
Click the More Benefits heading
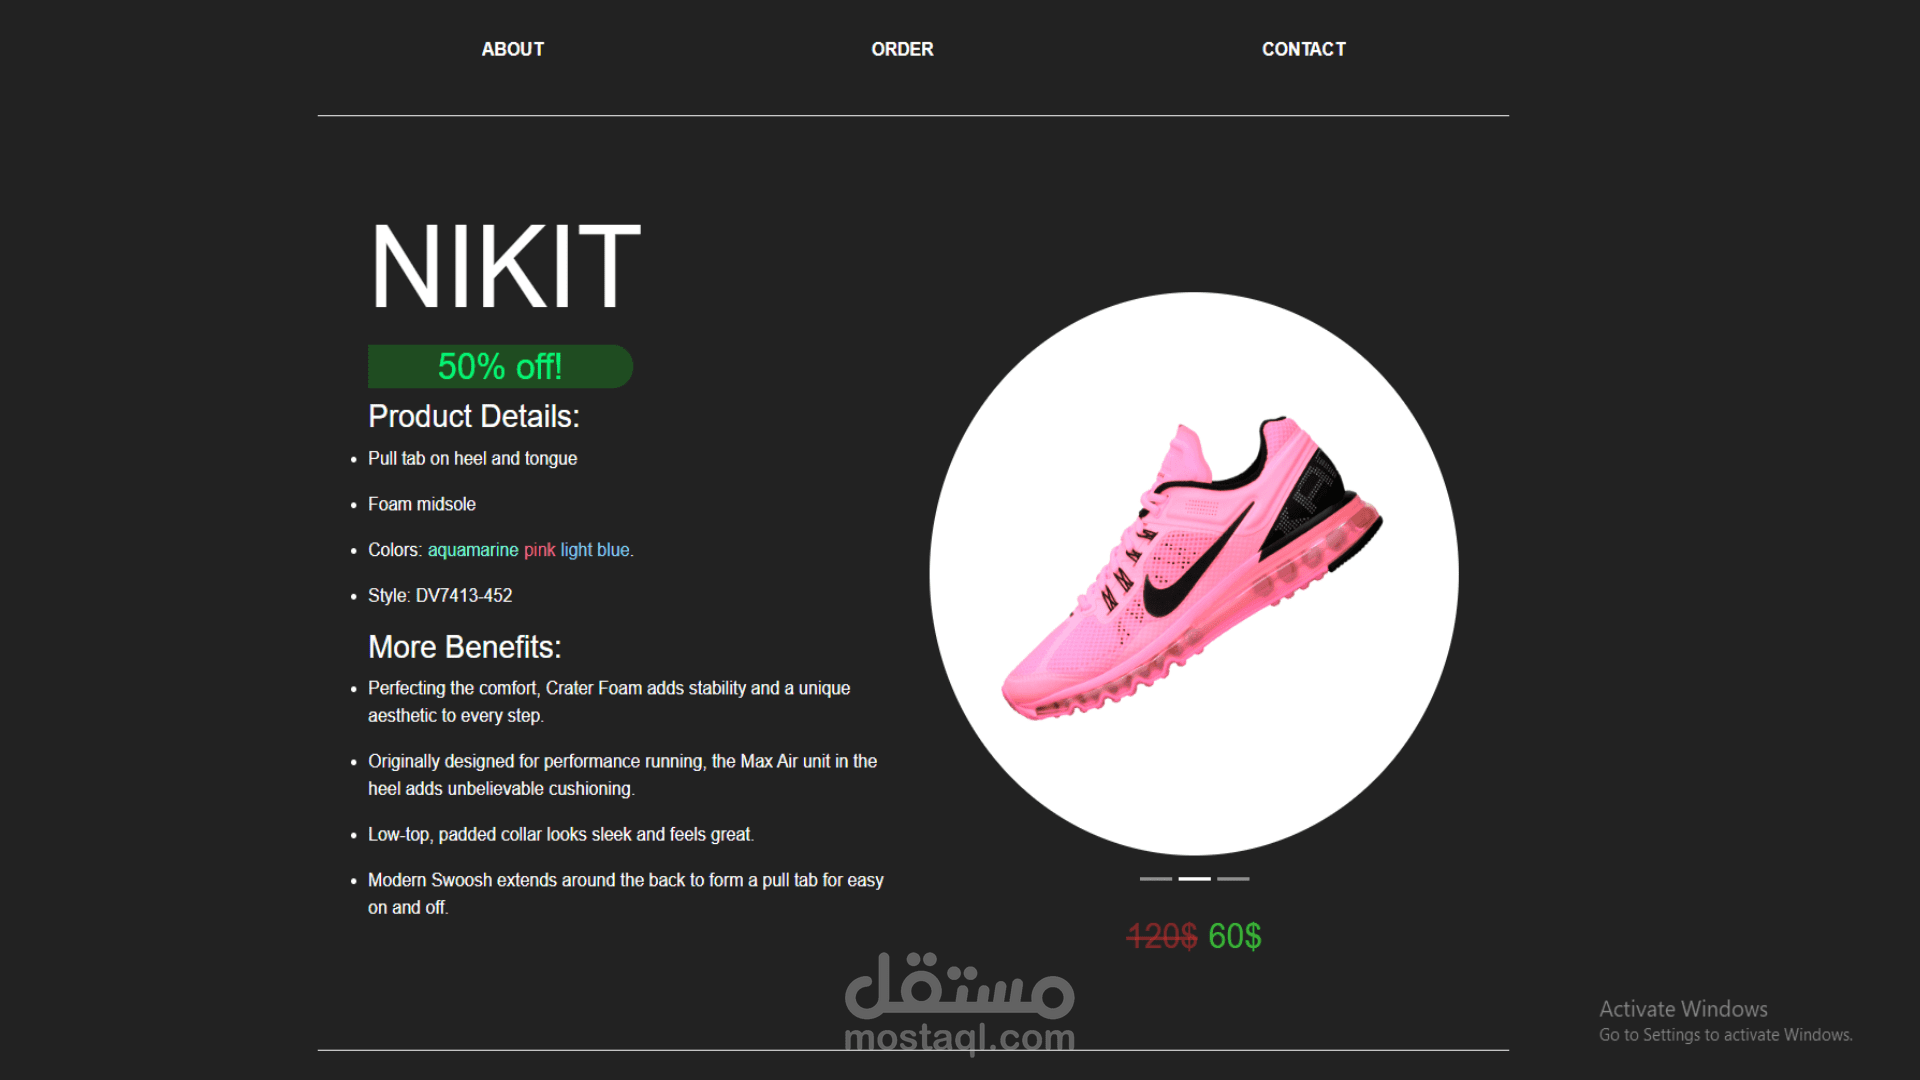(465, 647)
